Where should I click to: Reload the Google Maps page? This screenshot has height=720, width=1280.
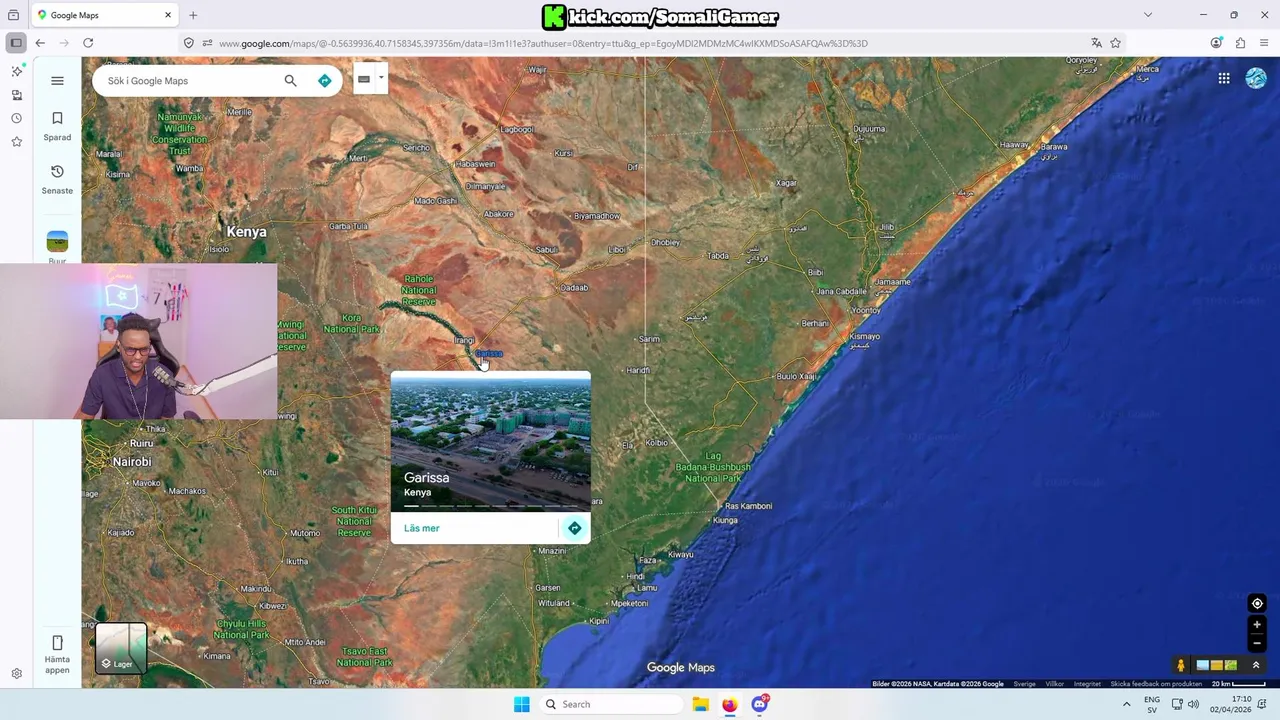[x=88, y=43]
